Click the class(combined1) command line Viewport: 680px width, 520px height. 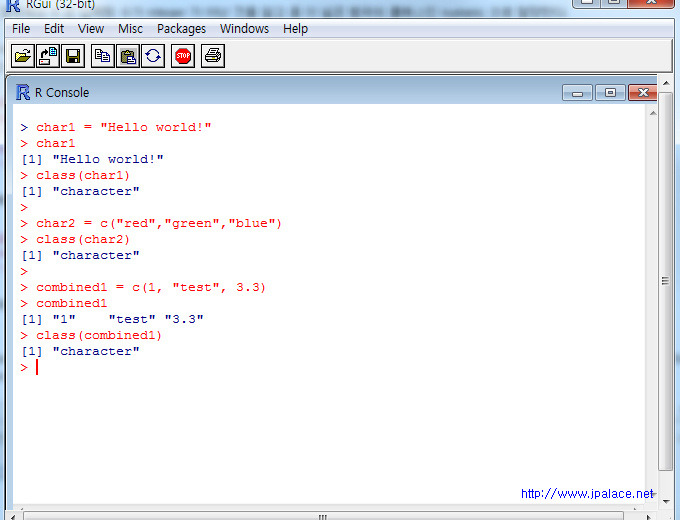(x=91, y=335)
